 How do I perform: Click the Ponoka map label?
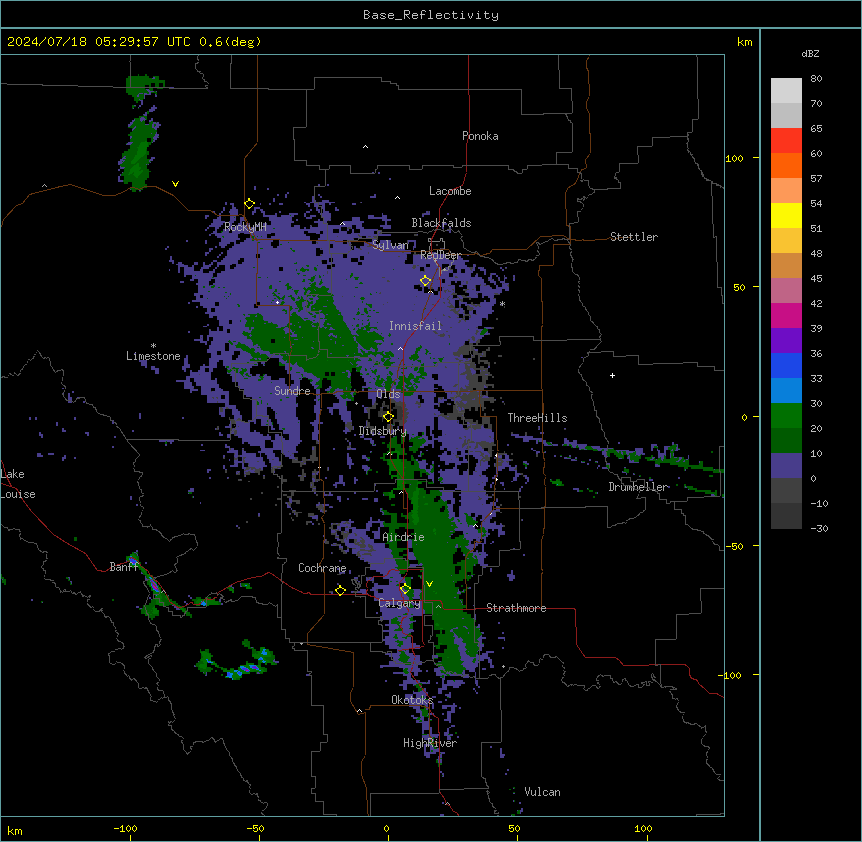pos(480,136)
